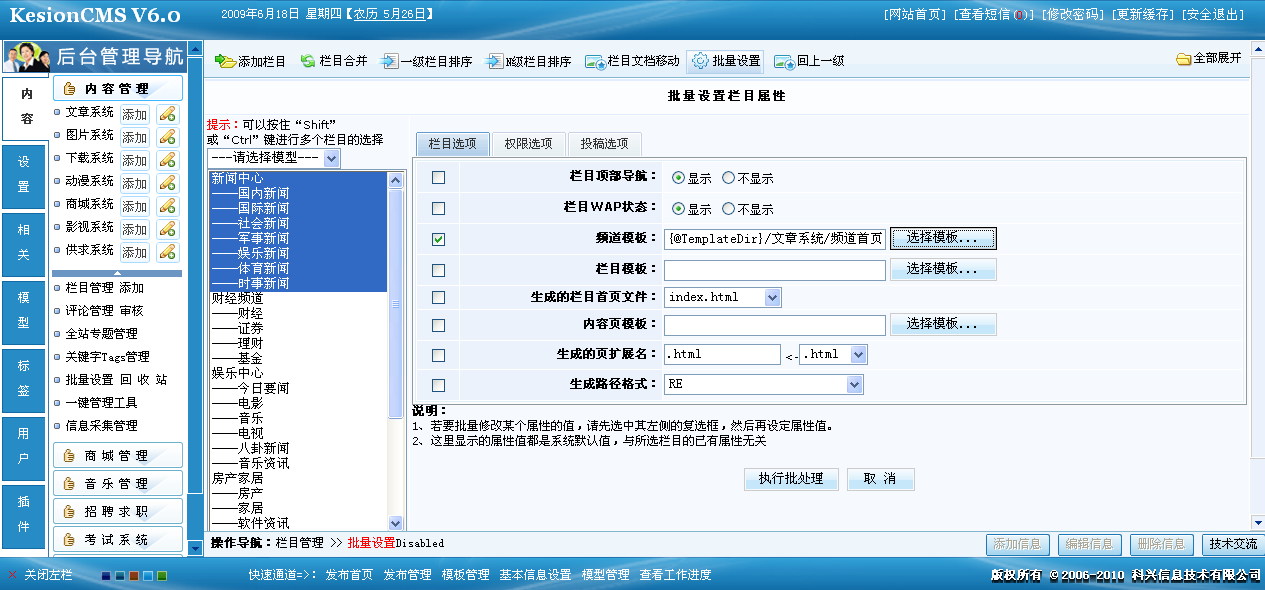Click the 全部展开 folder icon
This screenshot has width=1265, height=590.
coord(1184,59)
